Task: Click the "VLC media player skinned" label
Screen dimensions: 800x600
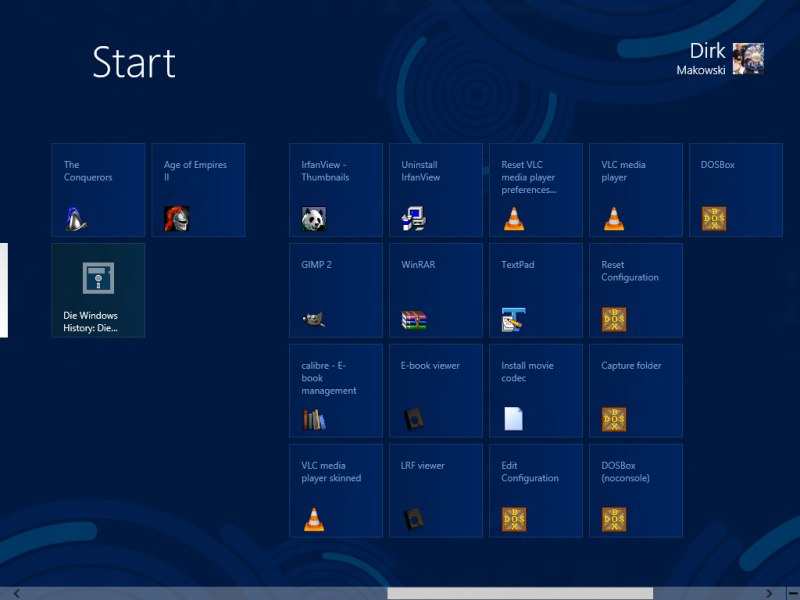Action: 331,472
